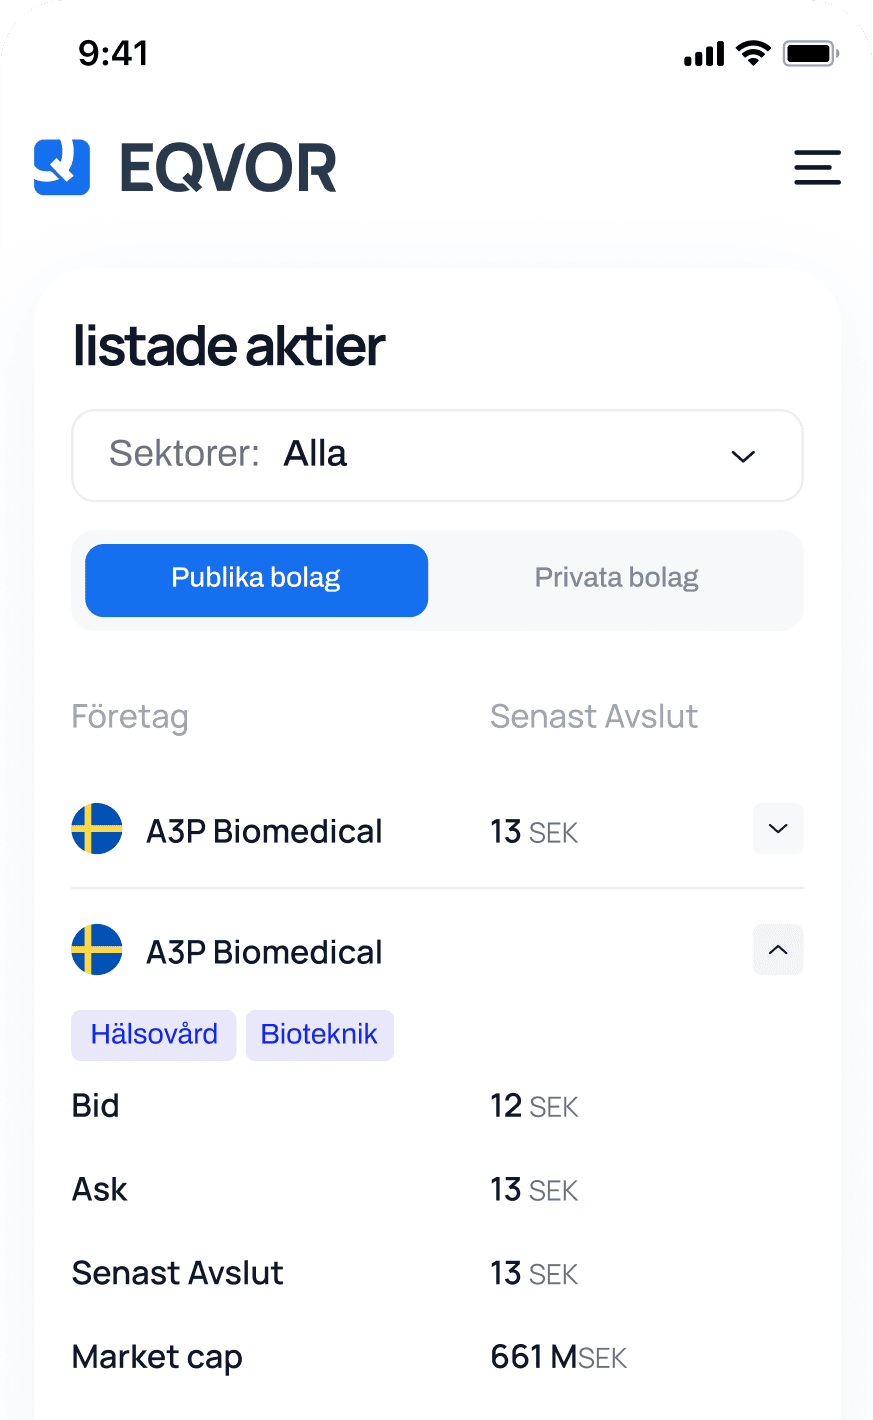Open the Sektorer dropdown
Viewport: 873px width, 1420px height.
437,455
